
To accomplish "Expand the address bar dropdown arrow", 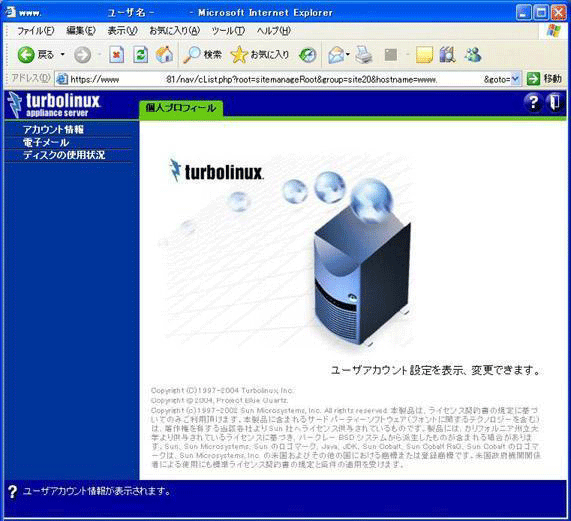I will [515, 79].
